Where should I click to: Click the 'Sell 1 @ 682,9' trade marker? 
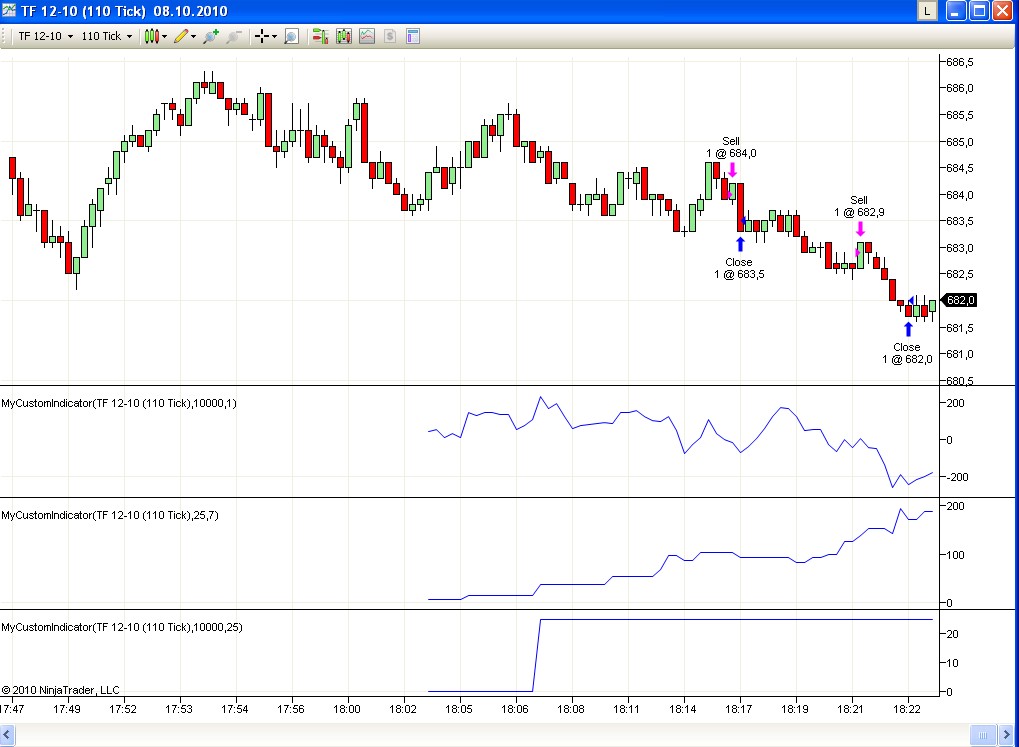click(860, 228)
